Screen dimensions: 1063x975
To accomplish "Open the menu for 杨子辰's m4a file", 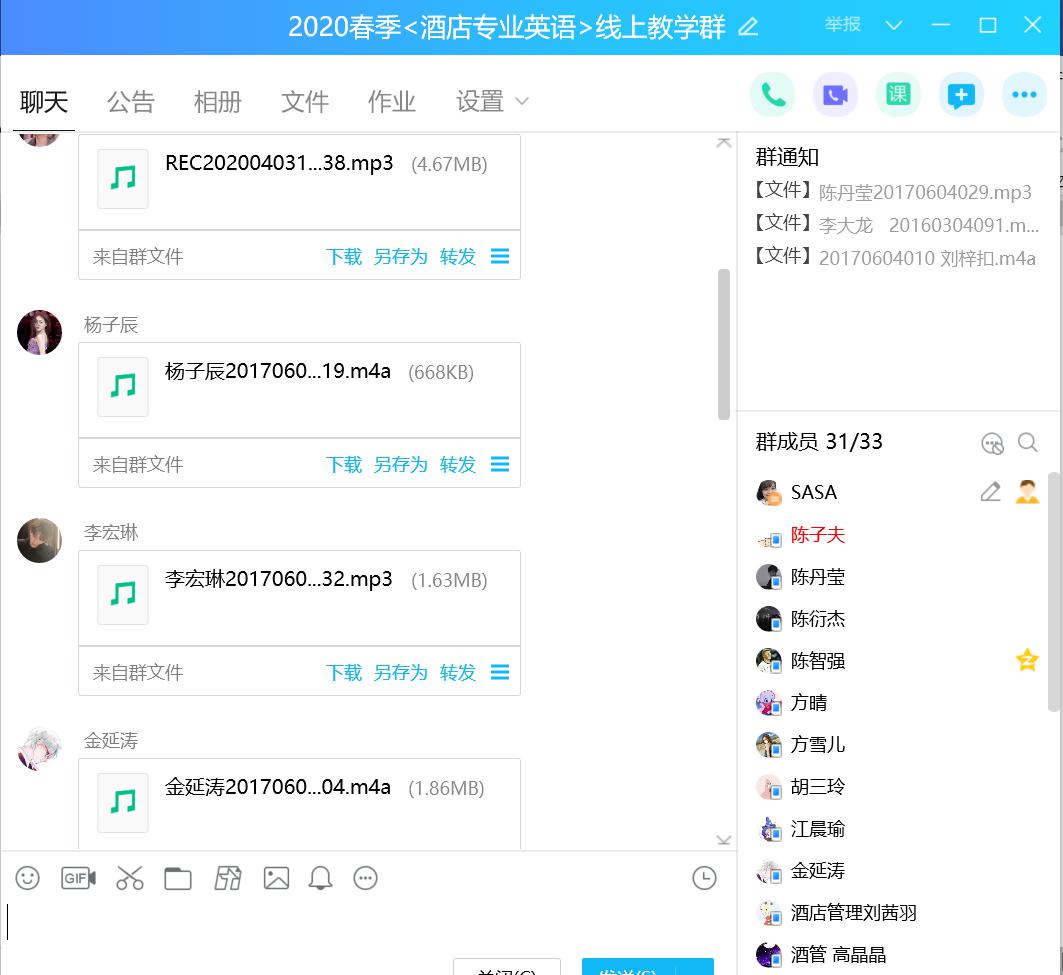I will [x=500, y=465].
